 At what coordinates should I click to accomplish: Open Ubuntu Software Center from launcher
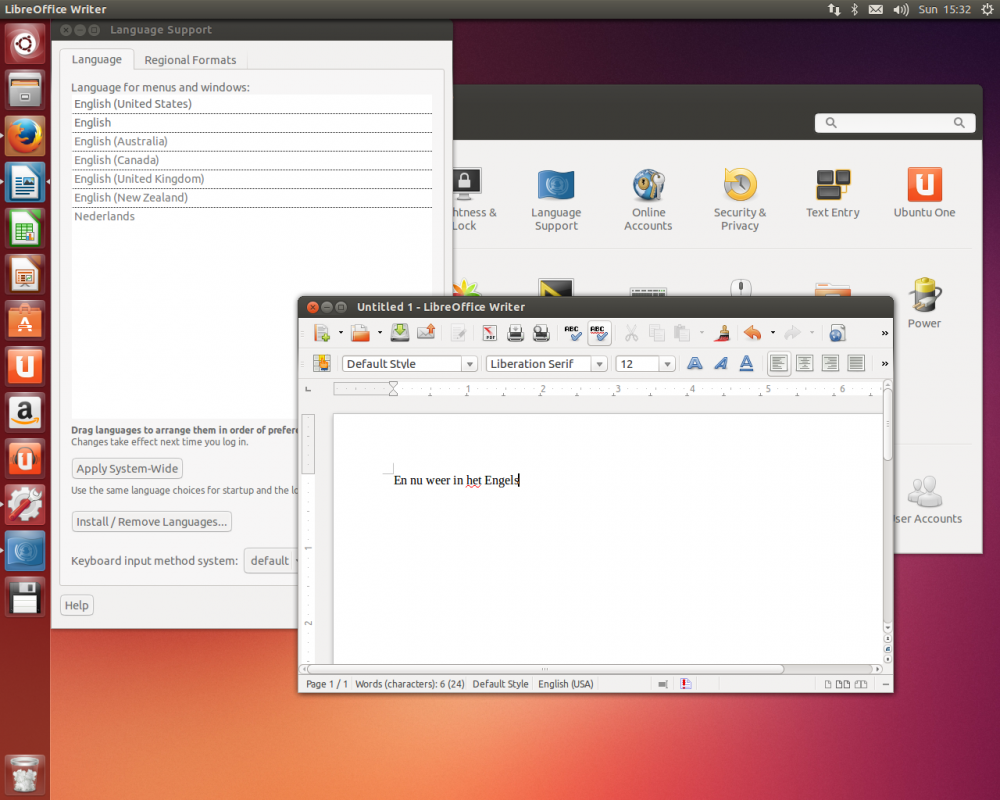(x=25, y=320)
